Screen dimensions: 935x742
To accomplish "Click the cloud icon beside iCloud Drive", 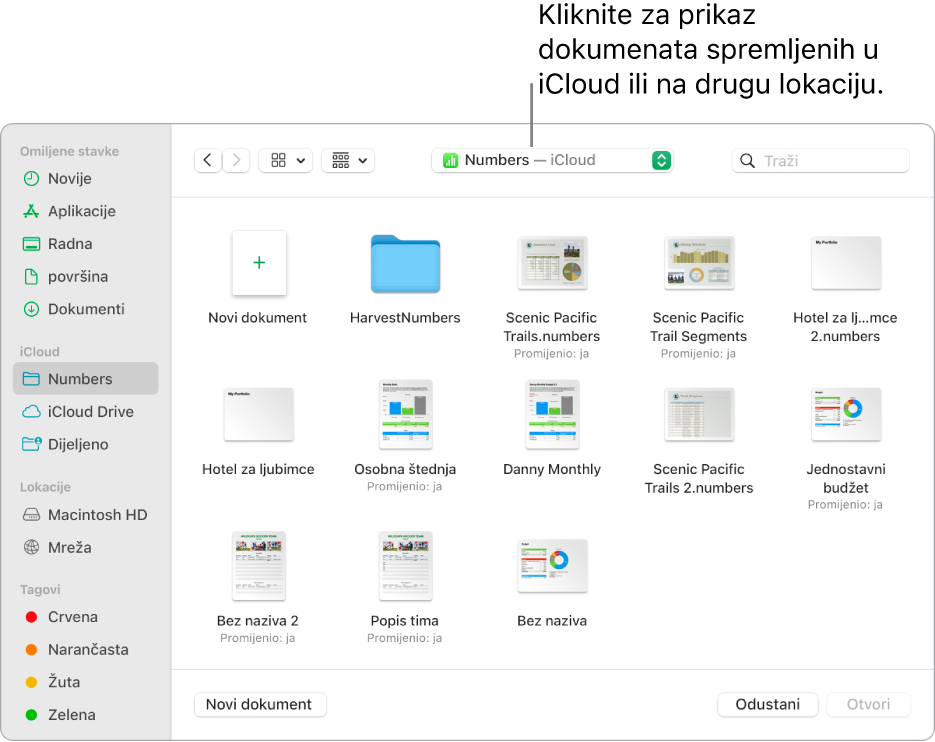I will click(x=31, y=412).
